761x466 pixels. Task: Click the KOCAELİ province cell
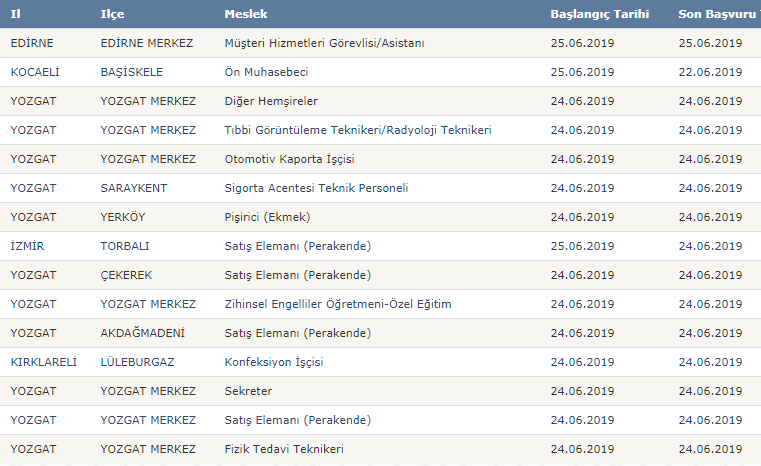click(35, 72)
